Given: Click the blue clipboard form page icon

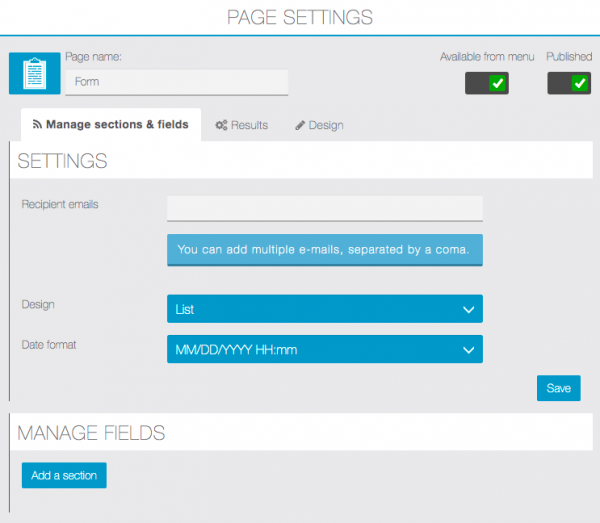Looking at the screenshot, I should 34,73.
